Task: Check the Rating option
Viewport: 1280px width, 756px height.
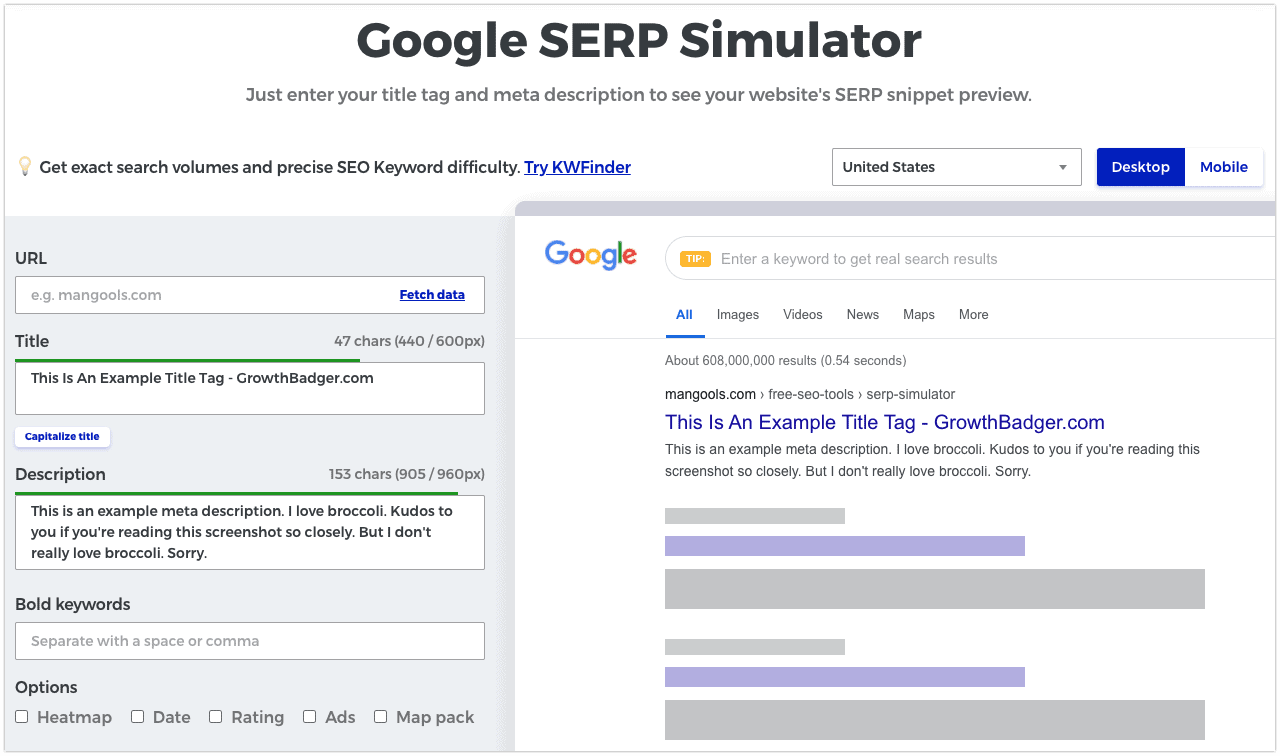Action: click(216, 717)
